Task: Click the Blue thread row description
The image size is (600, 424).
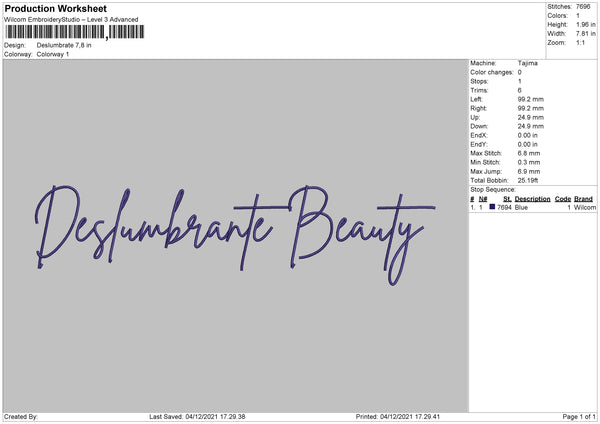Action: tap(521, 207)
